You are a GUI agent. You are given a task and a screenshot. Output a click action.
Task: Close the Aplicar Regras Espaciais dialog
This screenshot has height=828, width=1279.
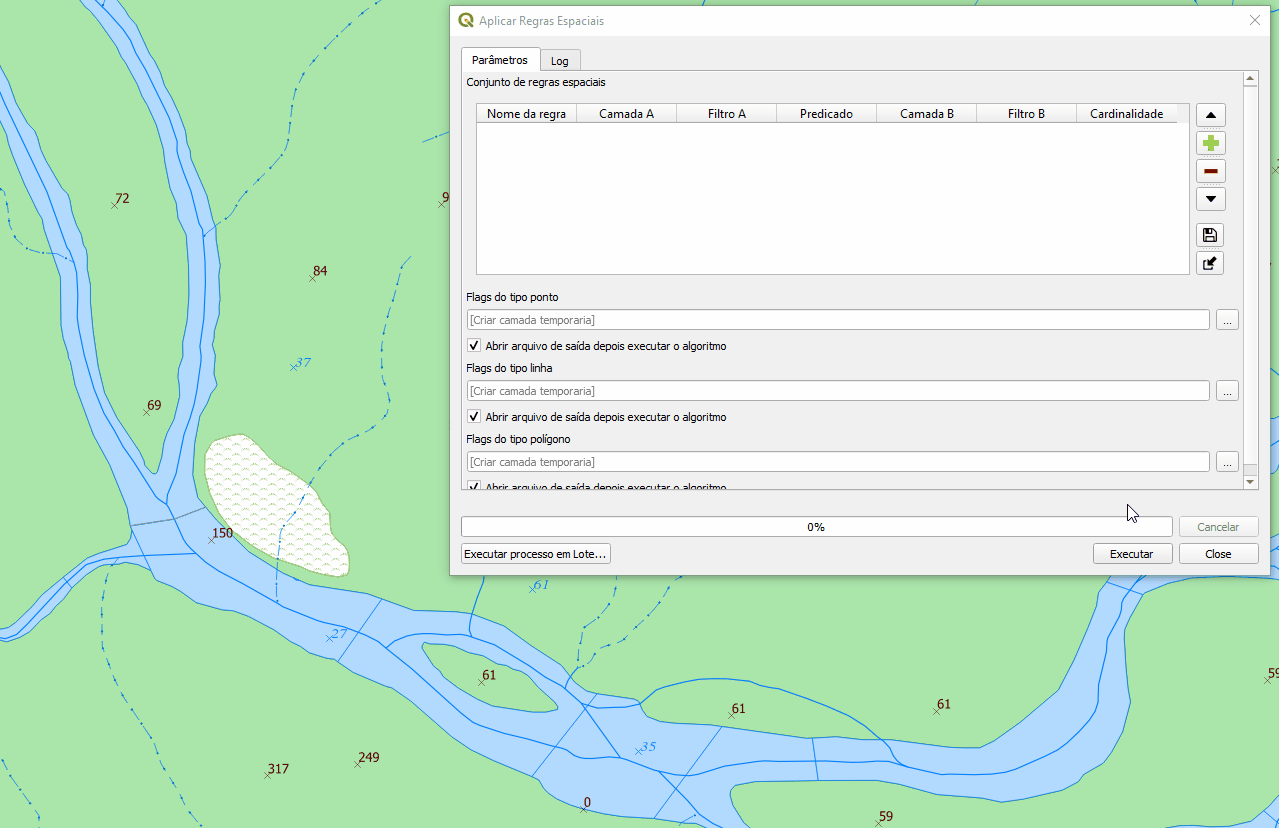[1255, 20]
